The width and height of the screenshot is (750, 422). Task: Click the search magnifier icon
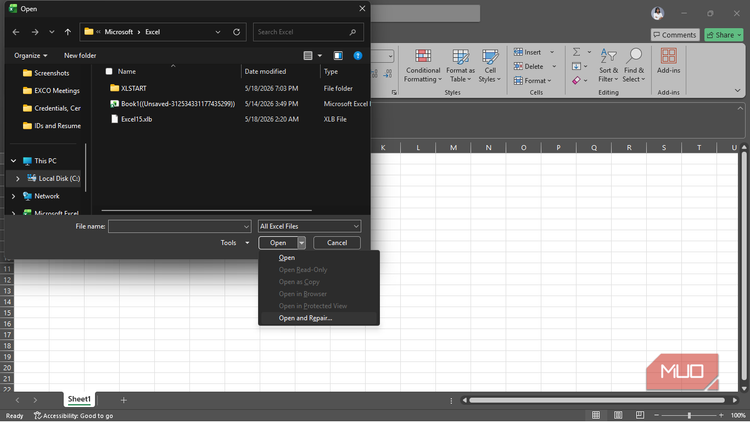[x=353, y=32]
